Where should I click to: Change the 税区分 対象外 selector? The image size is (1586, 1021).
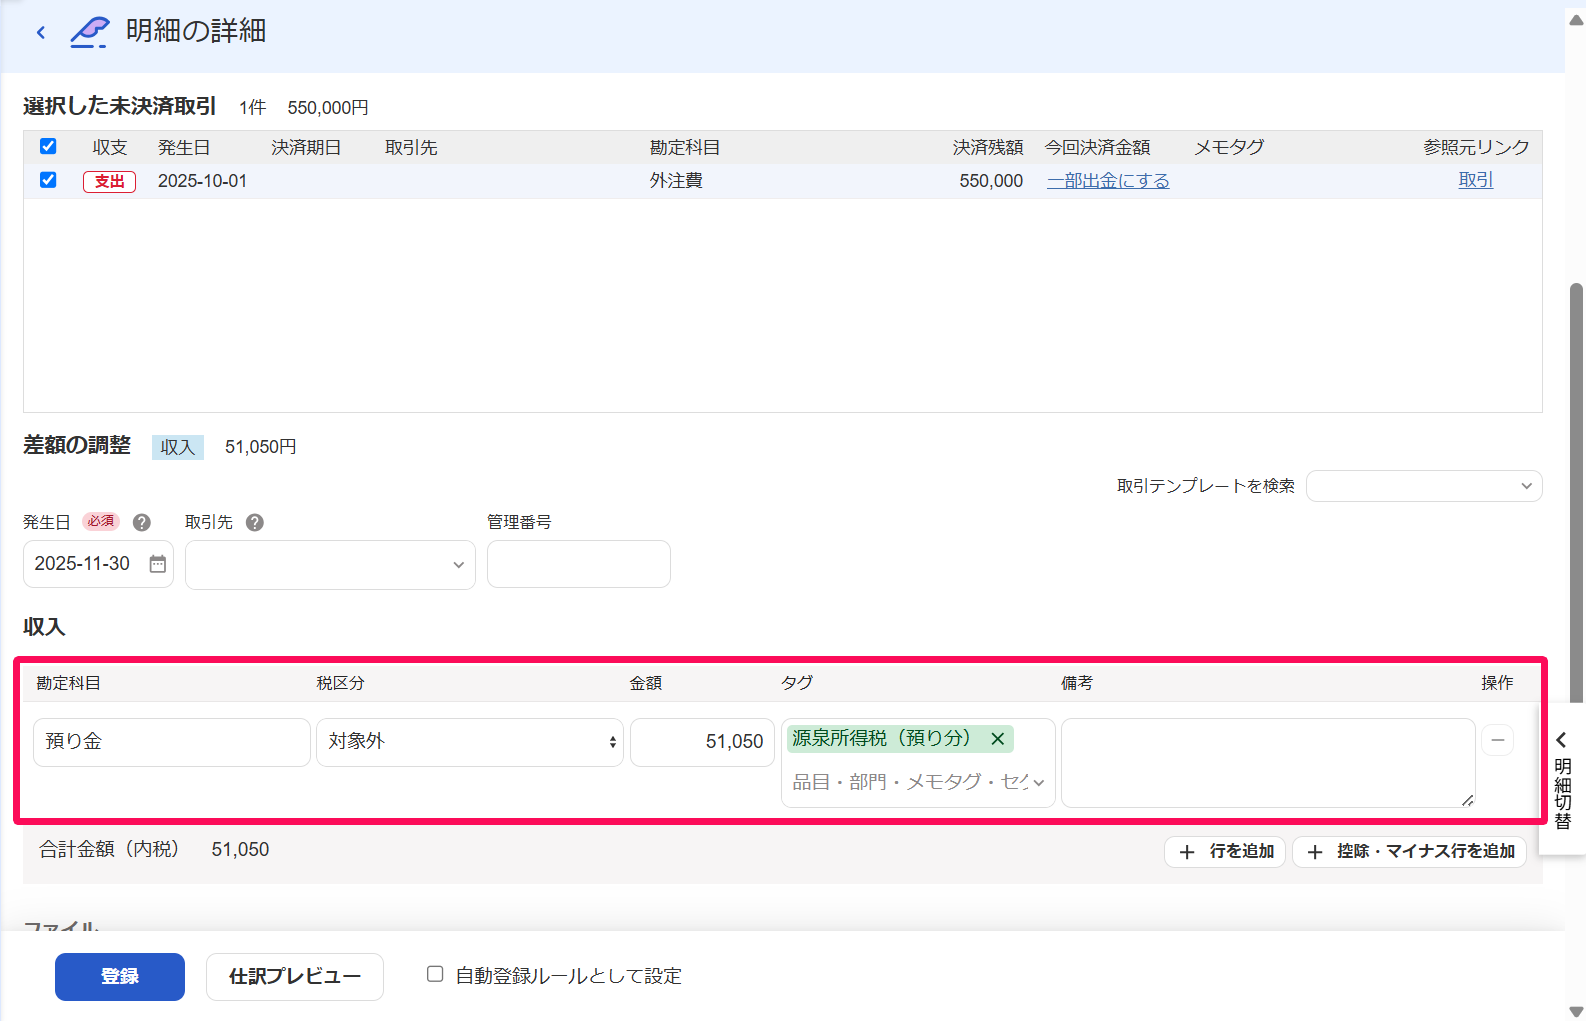[x=470, y=742]
